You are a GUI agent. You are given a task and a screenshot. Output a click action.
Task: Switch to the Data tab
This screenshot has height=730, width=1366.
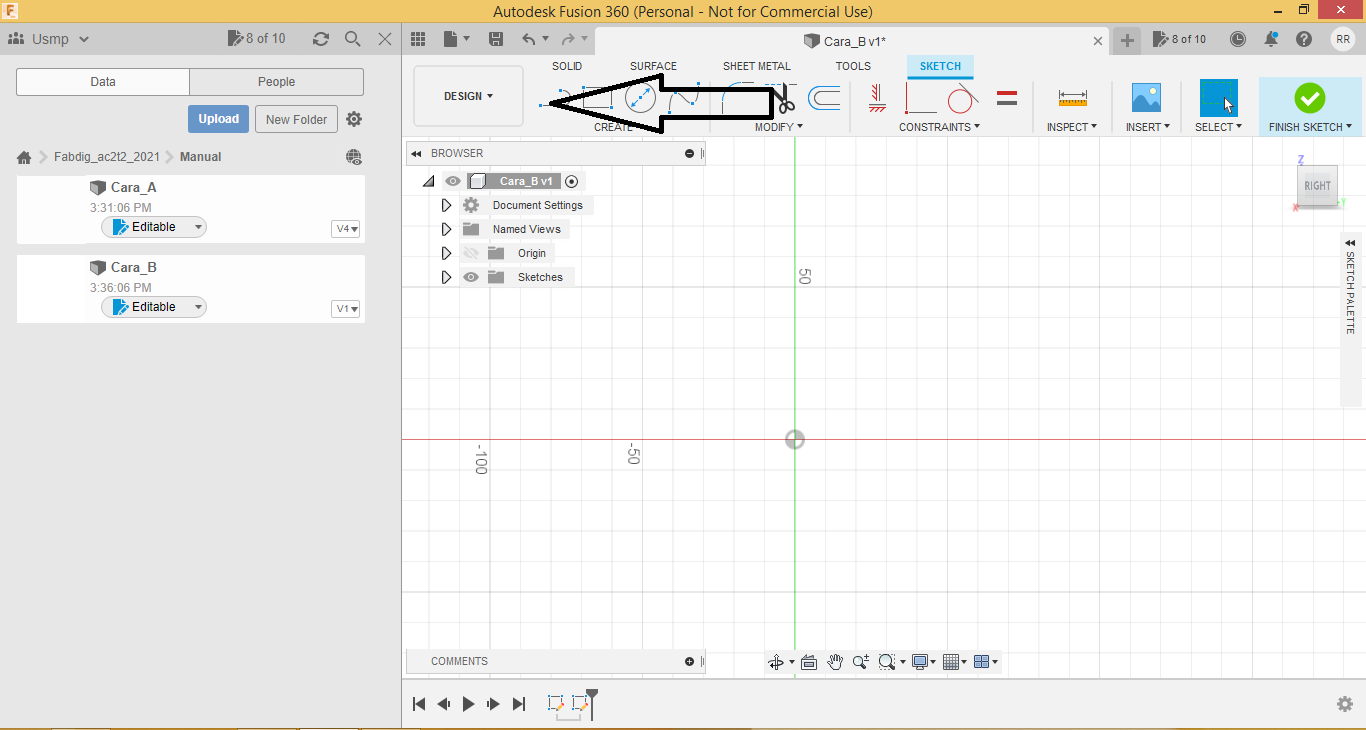[103, 82]
